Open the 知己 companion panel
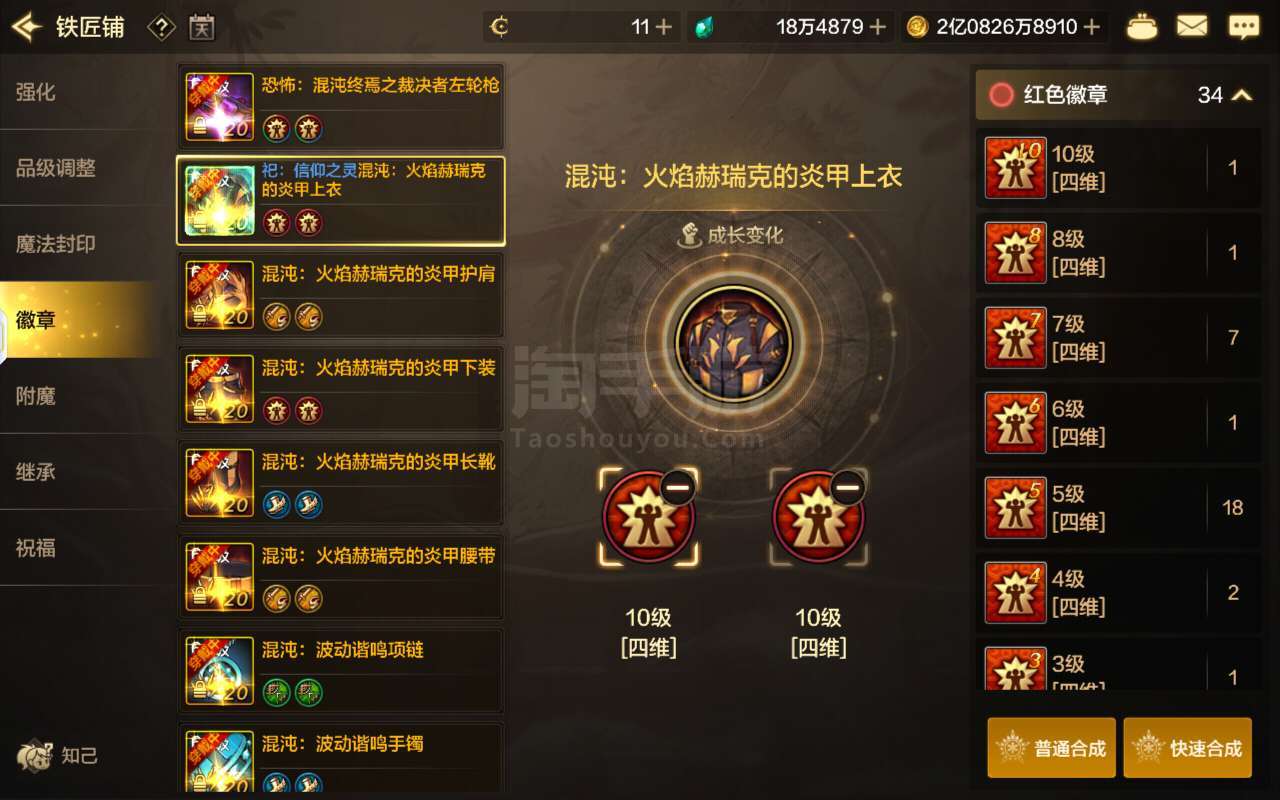The width and height of the screenshot is (1280, 800). pos(58,755)
